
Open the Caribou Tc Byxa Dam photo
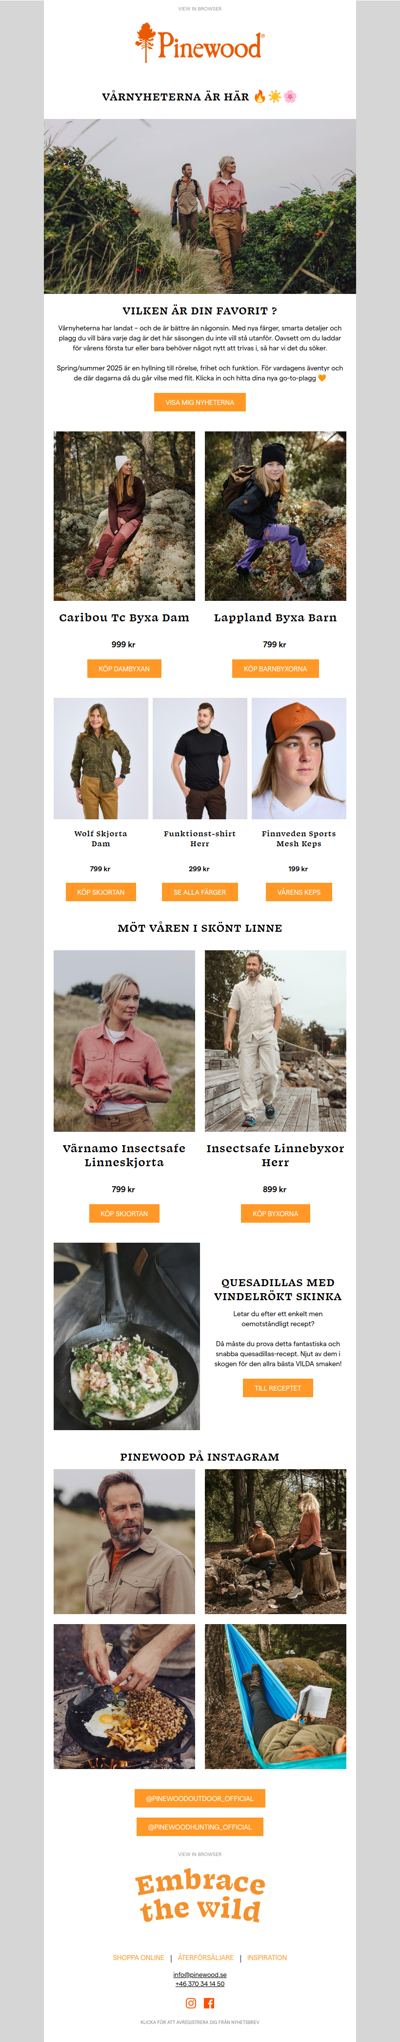(x=124, y=516)
